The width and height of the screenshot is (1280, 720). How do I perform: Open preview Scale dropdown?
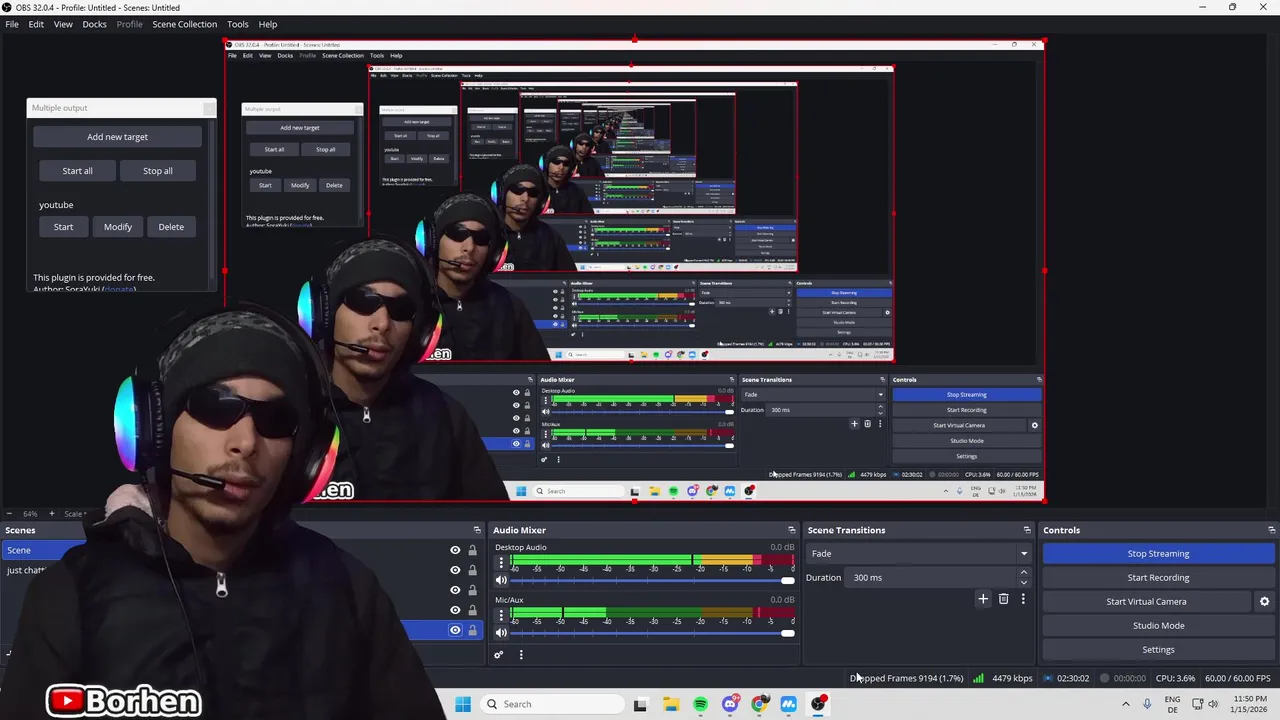coord(76,514)
